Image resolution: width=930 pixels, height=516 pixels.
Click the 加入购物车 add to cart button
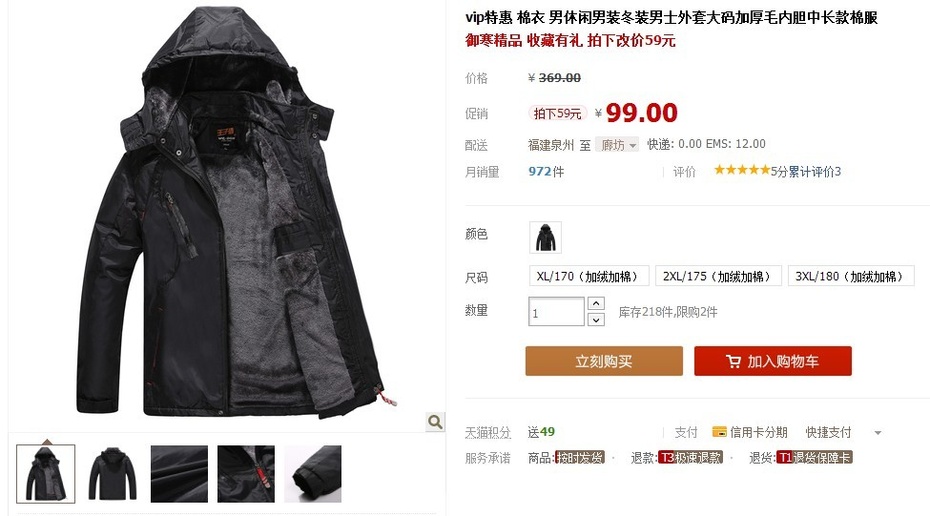click(773, 361)
